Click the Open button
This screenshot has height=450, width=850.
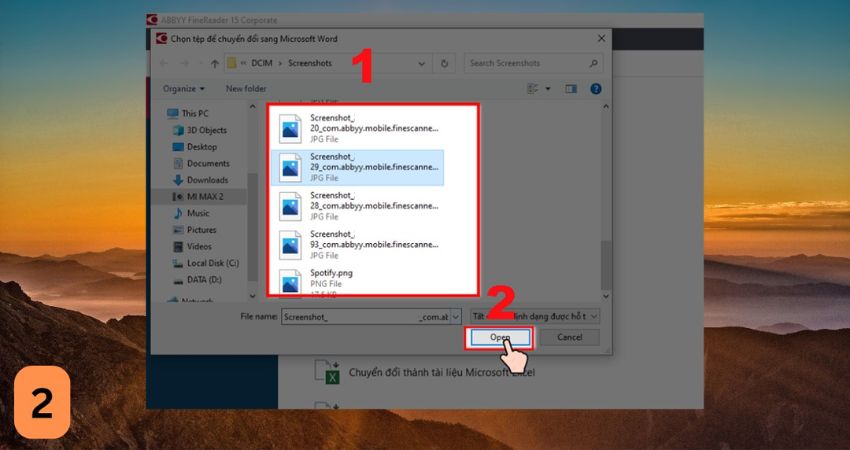click(499, 338)
